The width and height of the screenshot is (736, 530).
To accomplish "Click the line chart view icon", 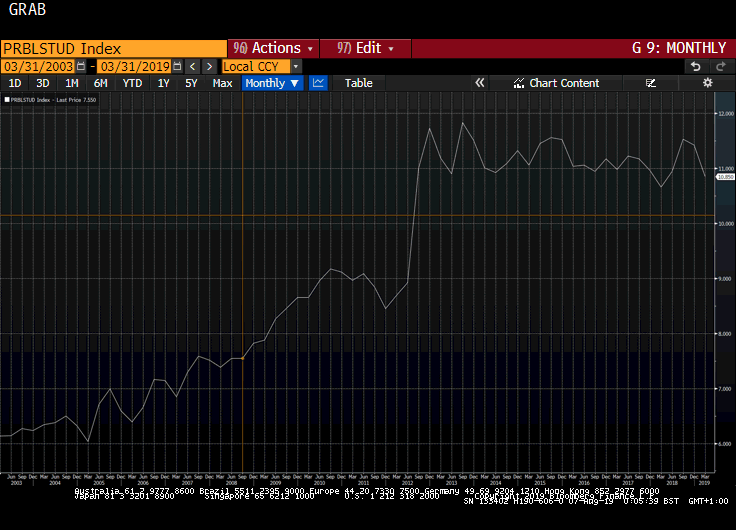I will tap(318, 83).
